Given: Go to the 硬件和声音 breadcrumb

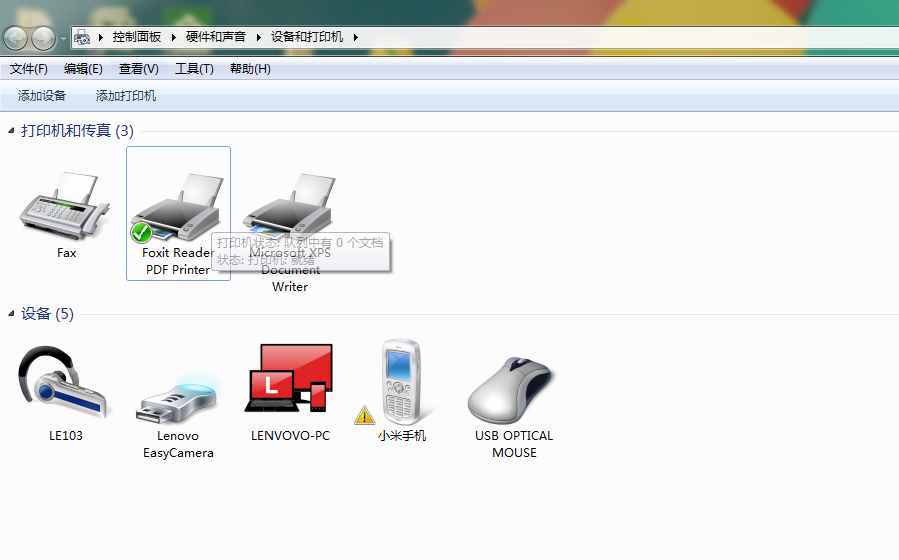Looking at the screenshot, I should tap(216, 37).
